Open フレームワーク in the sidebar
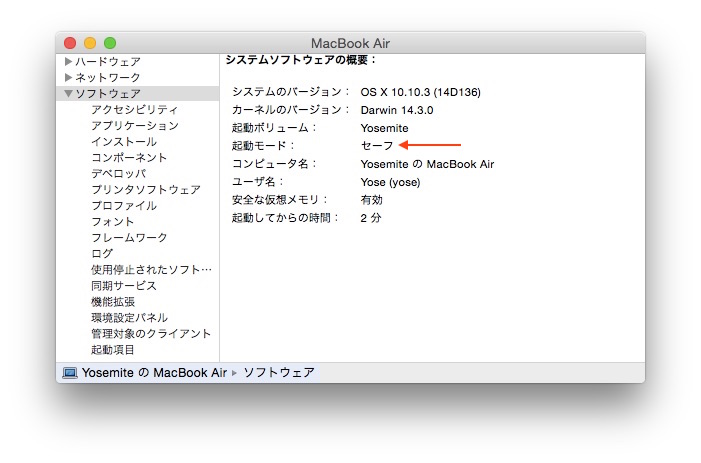The image size is (701, 463). coord(129,237)
